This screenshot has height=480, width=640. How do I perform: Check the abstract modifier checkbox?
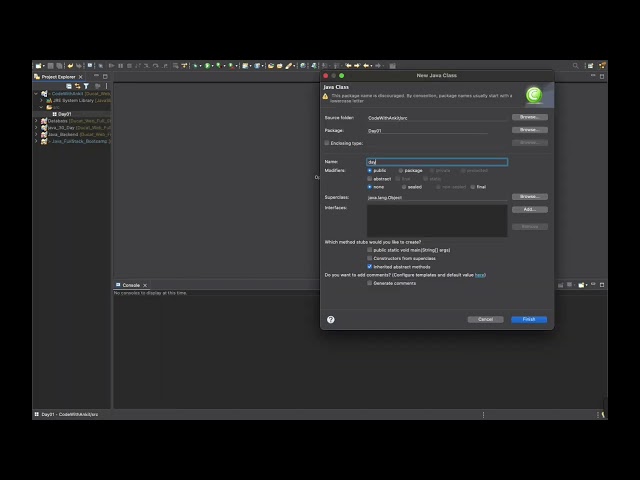370,179
